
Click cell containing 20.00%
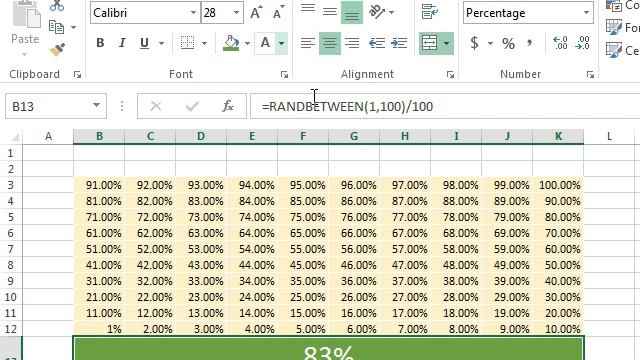click(x=558, y=313)
